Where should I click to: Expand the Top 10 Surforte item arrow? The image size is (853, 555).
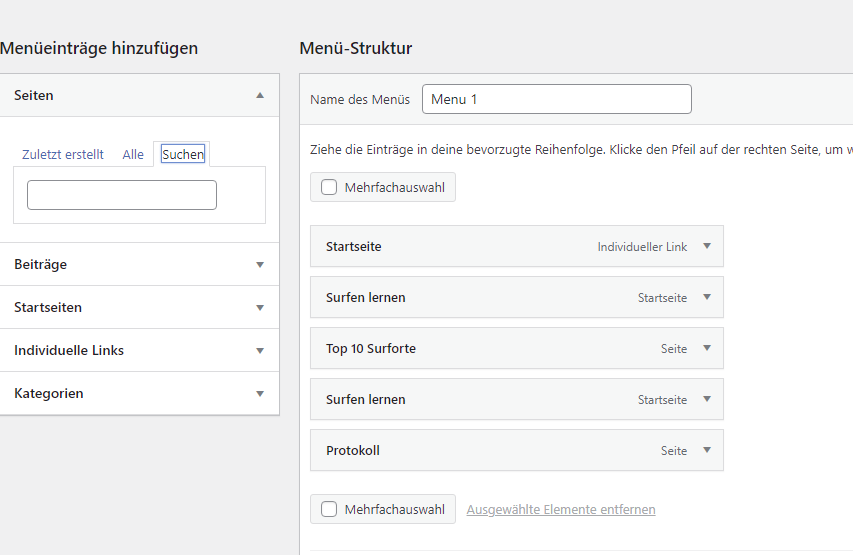(x=706, y=349)
